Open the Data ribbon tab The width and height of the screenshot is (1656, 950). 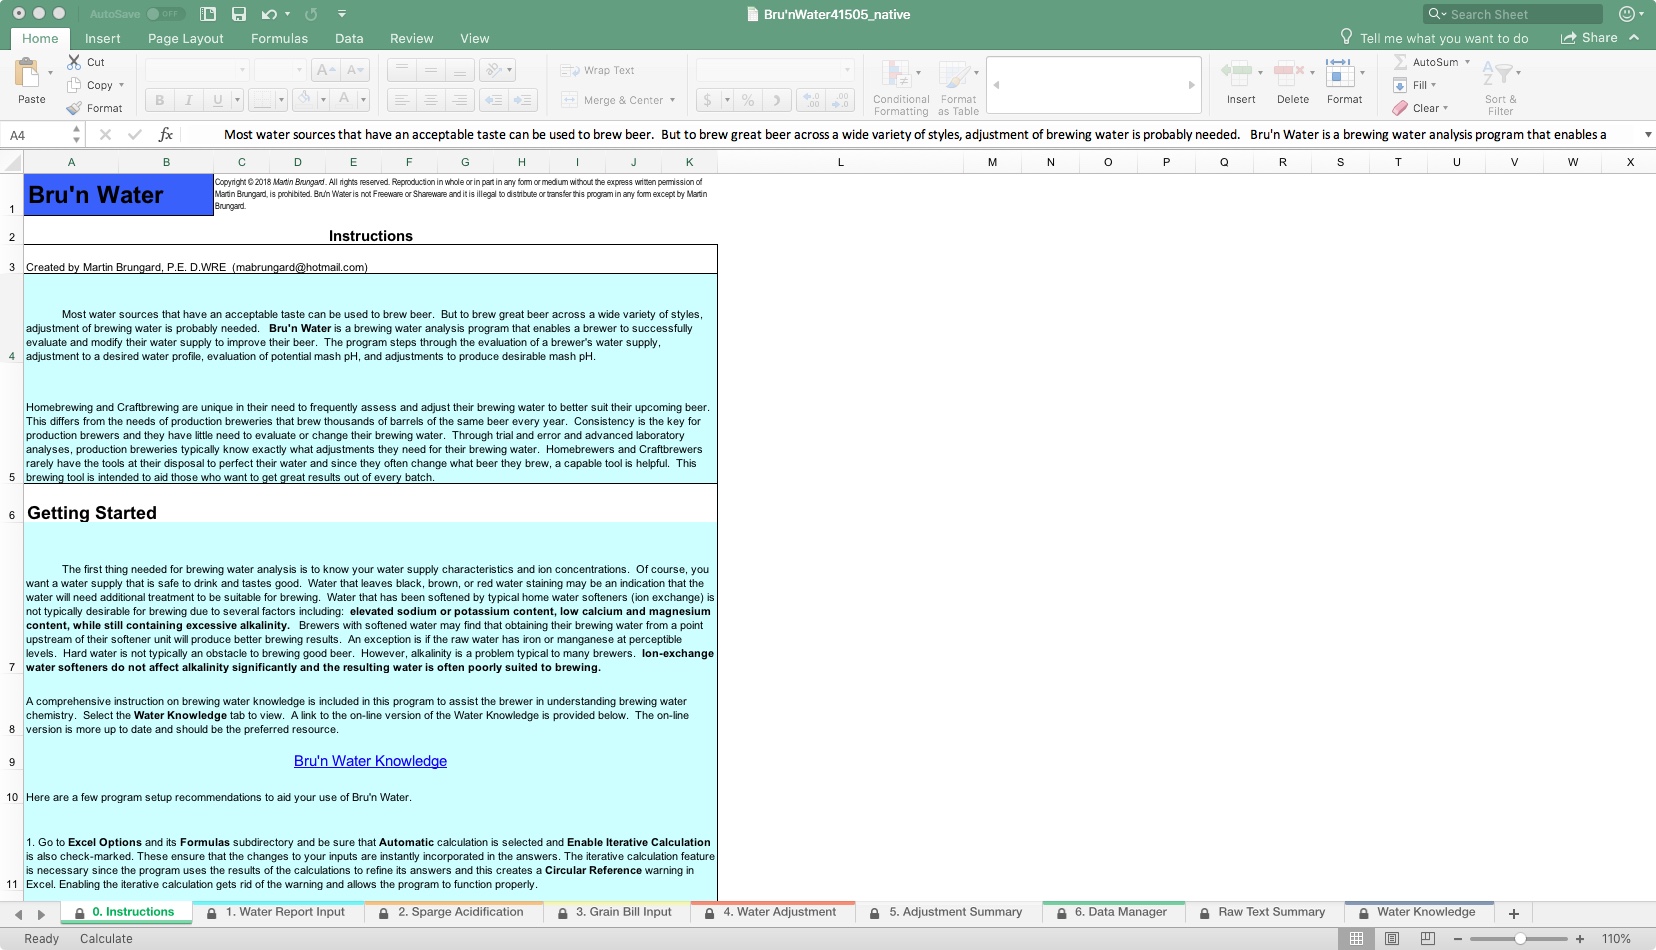coord(349,38)
